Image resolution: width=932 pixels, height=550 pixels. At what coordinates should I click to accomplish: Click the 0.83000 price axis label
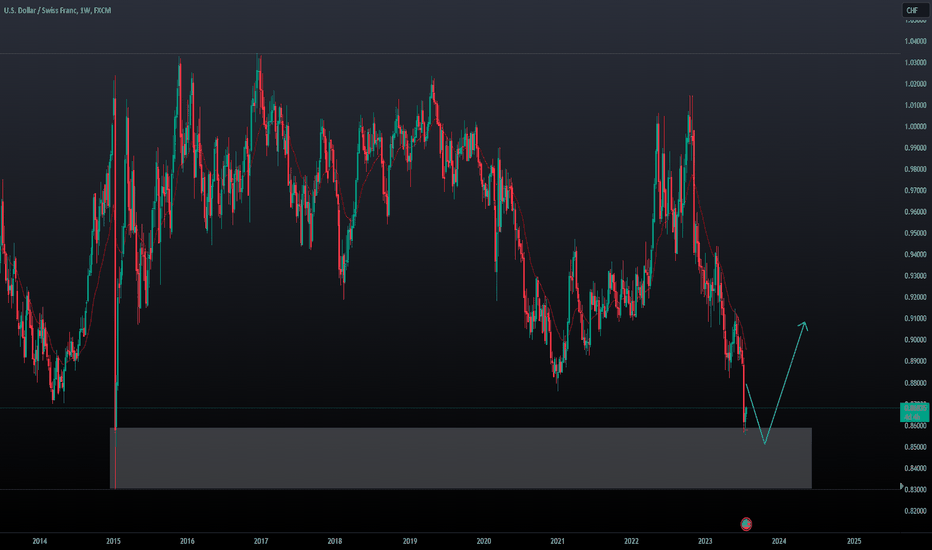click(915, 490)
